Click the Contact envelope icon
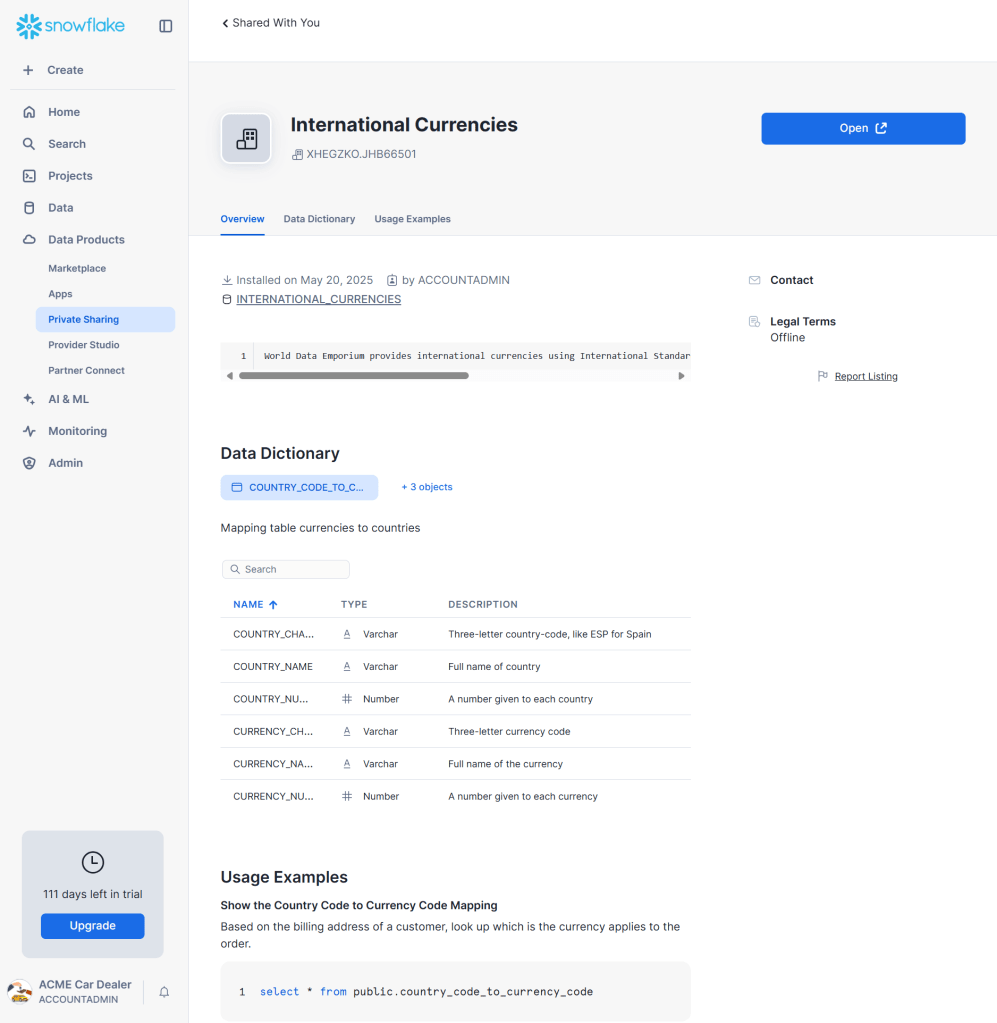This screenshot has width=997, height=1023. point(754,280)
